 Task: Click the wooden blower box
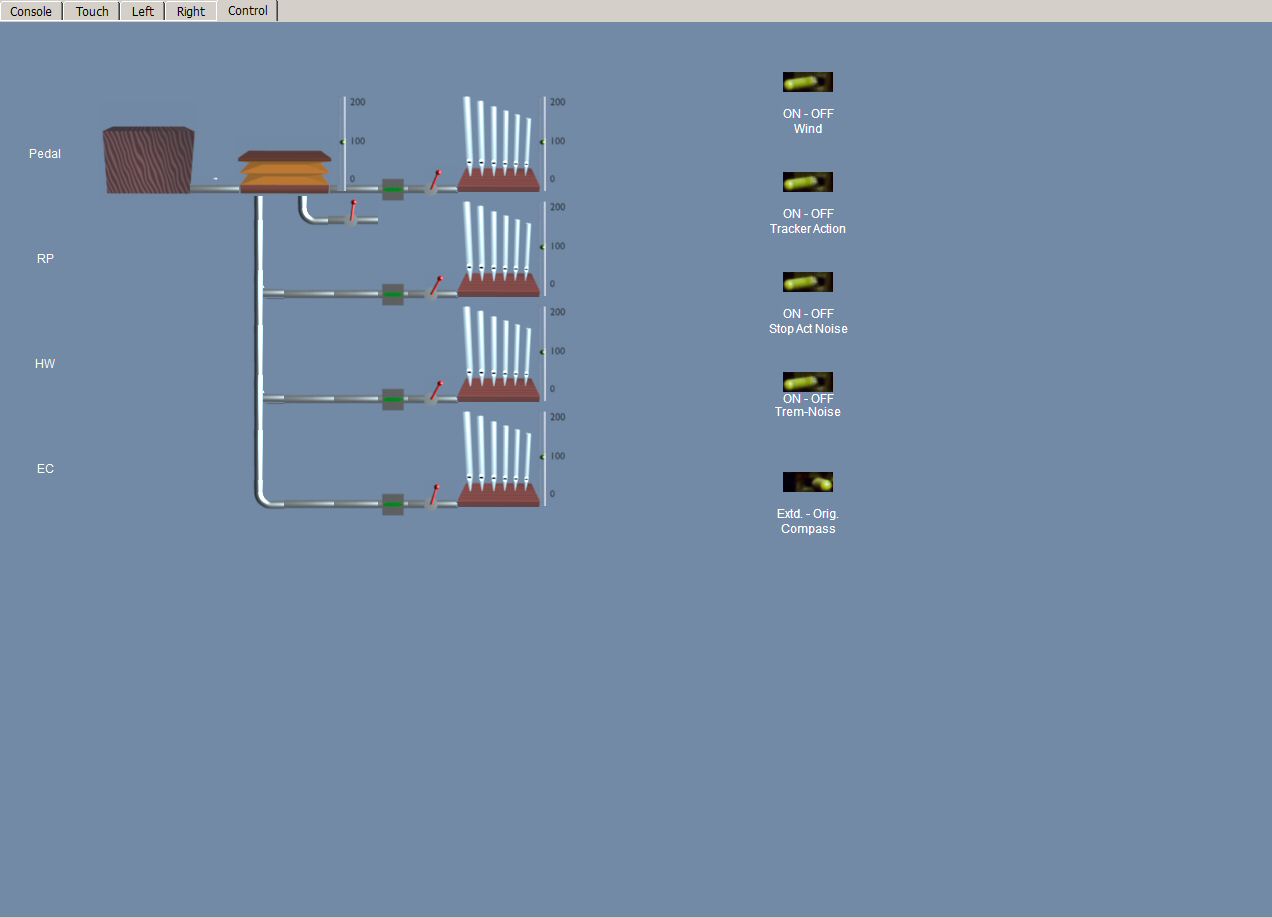point(149,160)
